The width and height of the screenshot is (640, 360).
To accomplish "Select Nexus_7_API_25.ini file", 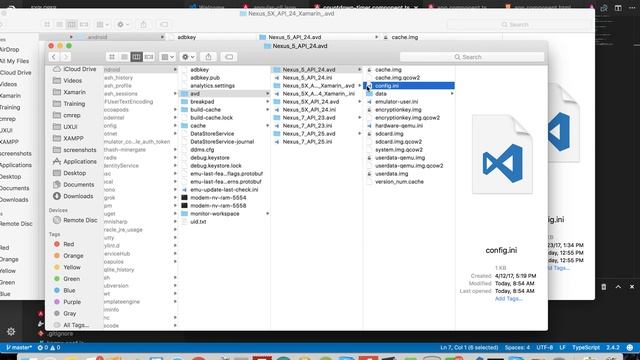I will pos(307,142).
